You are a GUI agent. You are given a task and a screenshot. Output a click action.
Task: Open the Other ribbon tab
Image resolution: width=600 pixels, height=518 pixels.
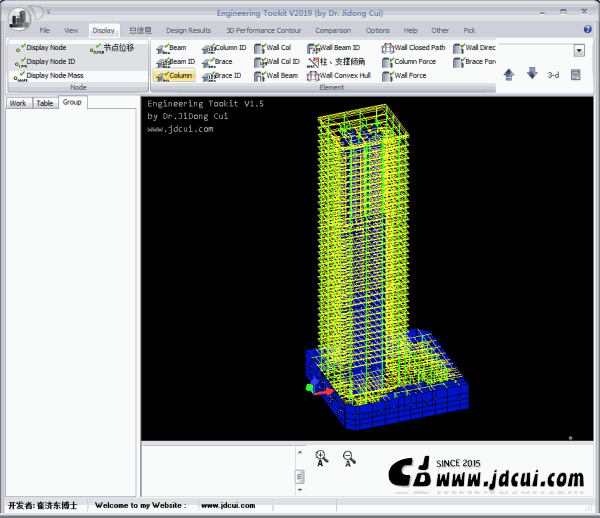[x=440, y=30]
